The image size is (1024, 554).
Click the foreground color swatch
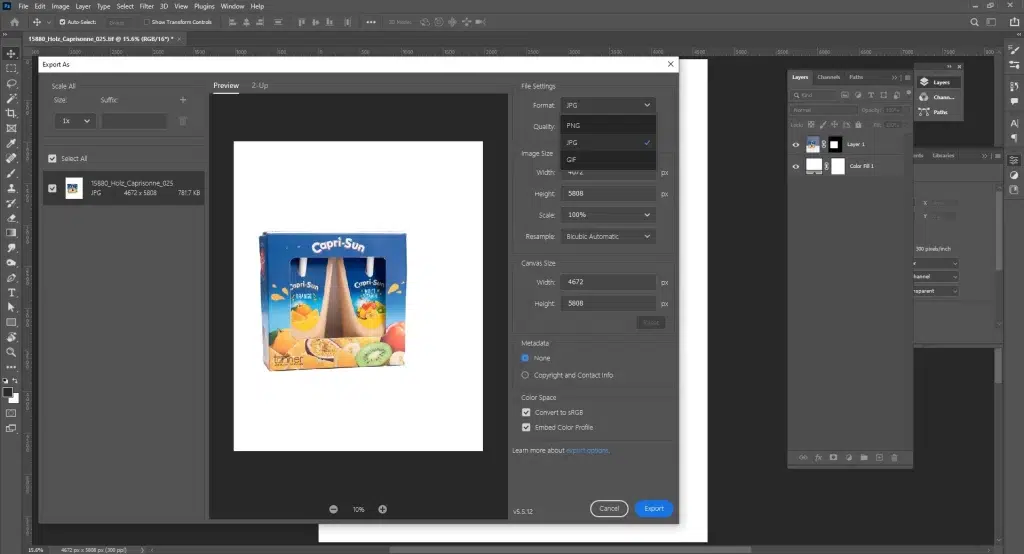tap(8, 393)
